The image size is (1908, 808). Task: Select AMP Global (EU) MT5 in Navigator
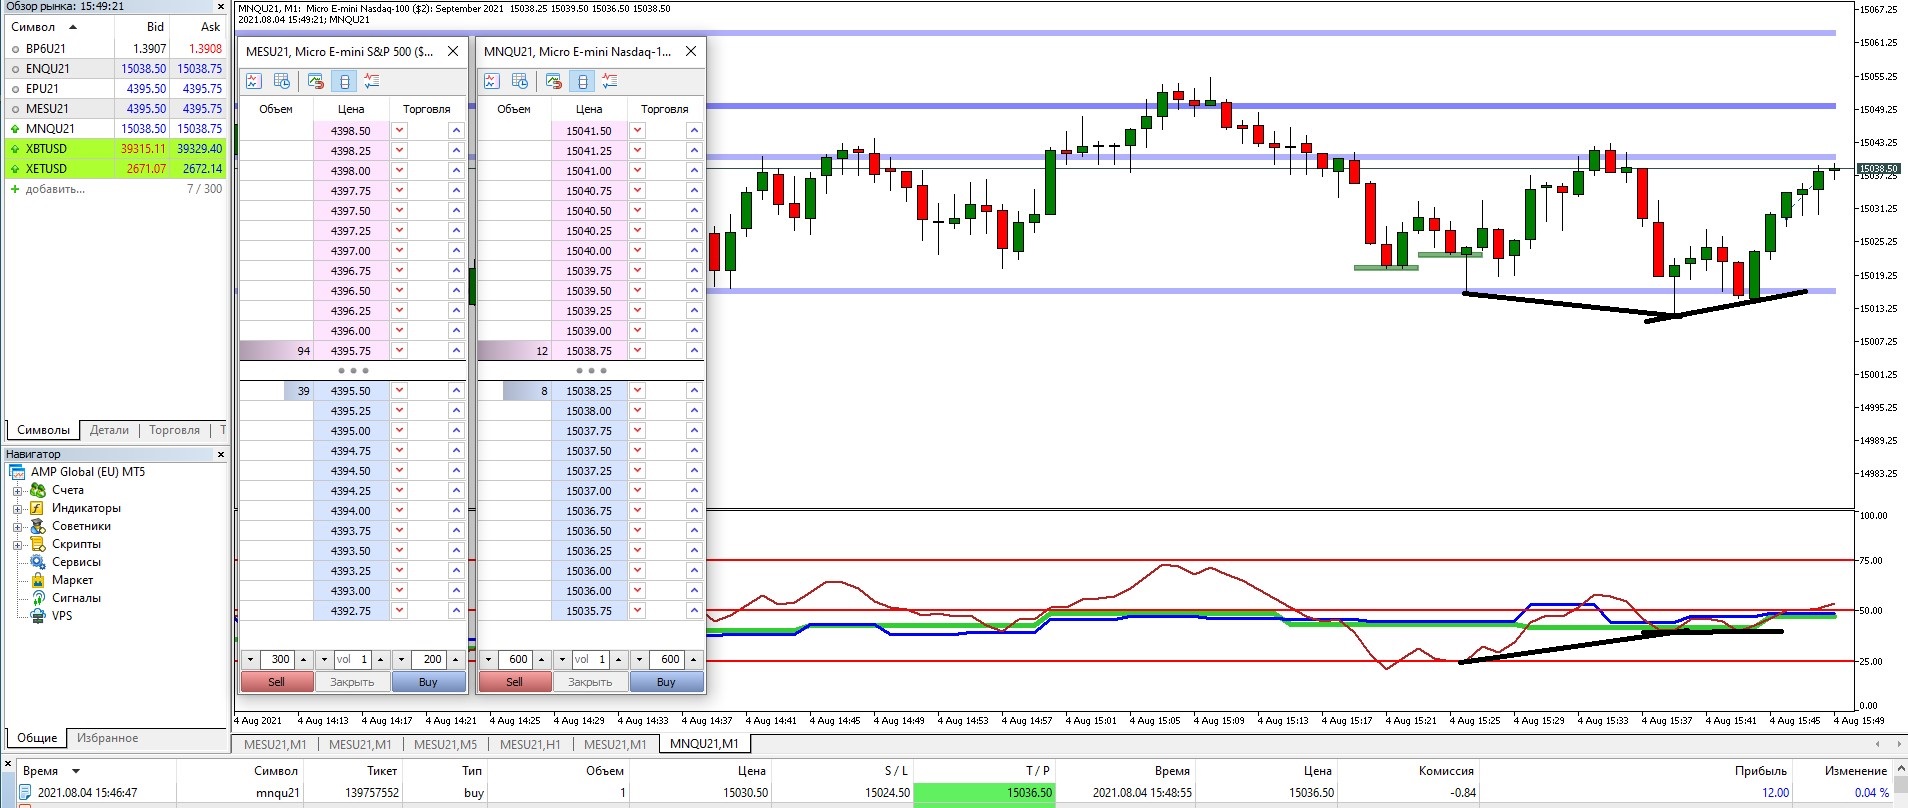tap(88, 472)
